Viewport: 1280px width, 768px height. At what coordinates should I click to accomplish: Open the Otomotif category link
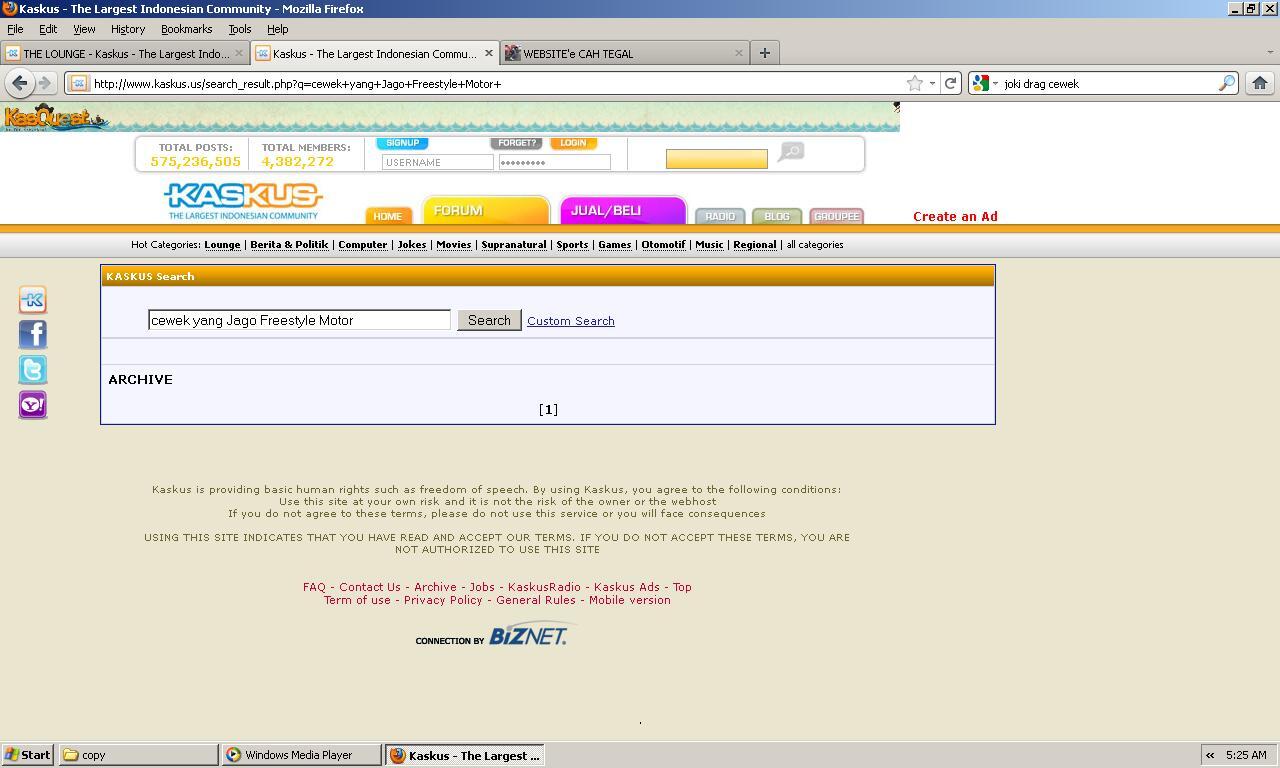[663, 244]
